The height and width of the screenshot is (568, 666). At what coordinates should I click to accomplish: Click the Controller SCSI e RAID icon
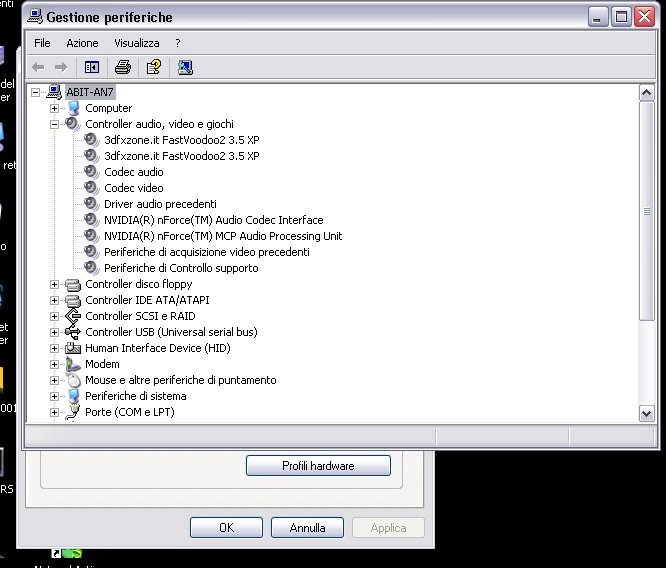(73, 316)
